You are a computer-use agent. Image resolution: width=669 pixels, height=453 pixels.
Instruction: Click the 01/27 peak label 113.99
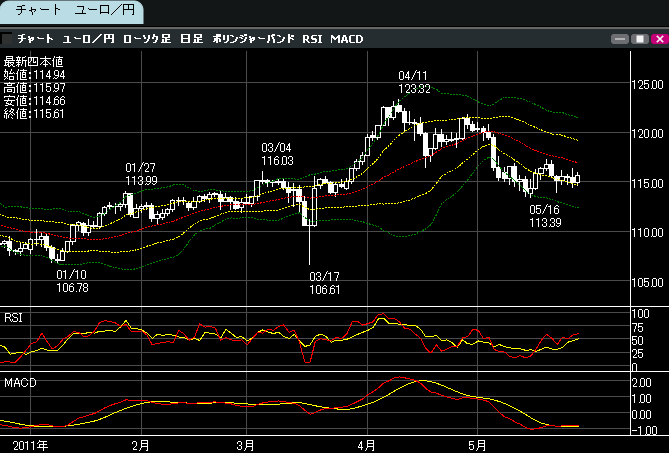point(141,180)
